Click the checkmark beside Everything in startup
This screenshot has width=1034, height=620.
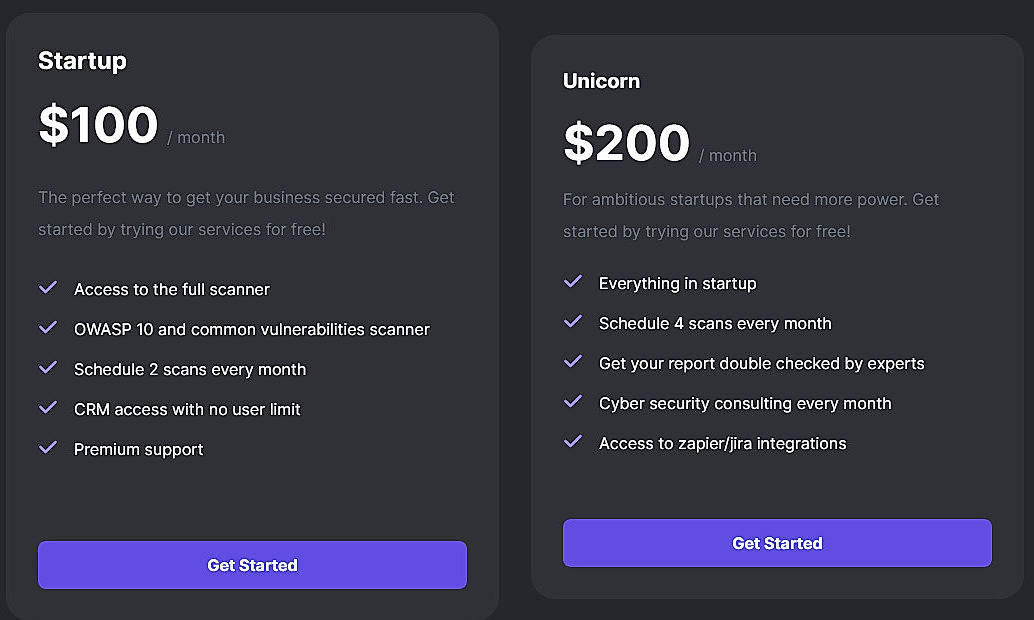click(573, 282)
